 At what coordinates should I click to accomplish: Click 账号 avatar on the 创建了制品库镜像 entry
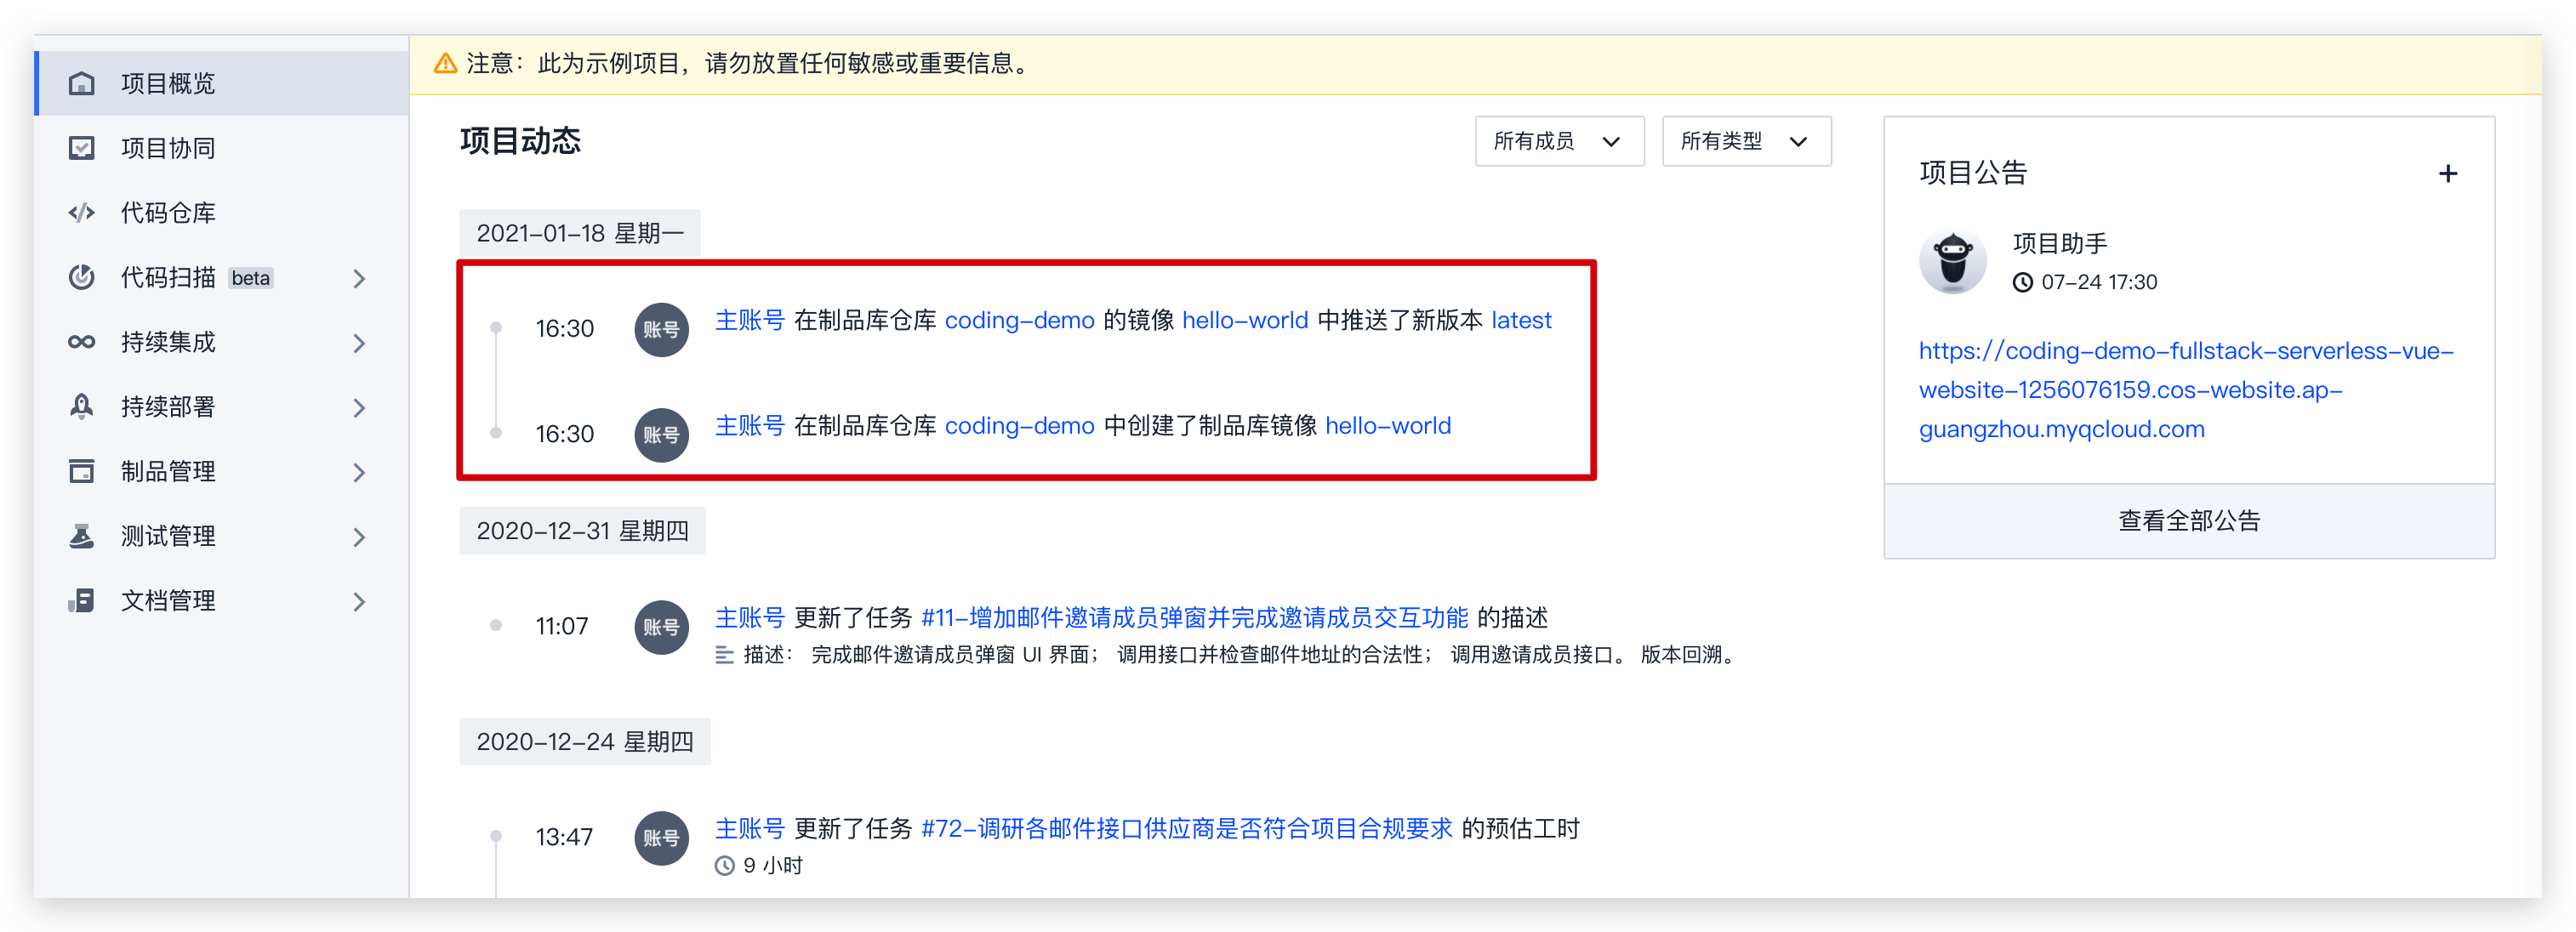click(x=661, y=435)
